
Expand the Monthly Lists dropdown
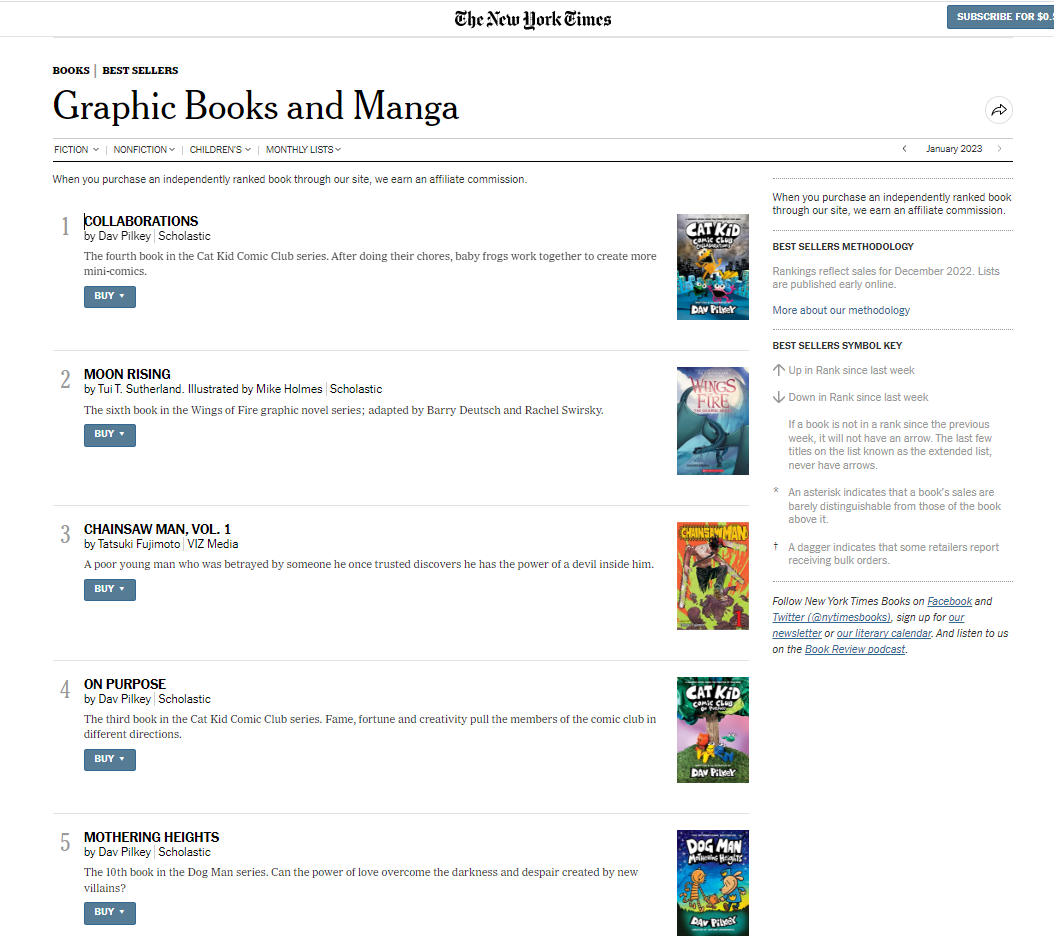pos(303,149)
